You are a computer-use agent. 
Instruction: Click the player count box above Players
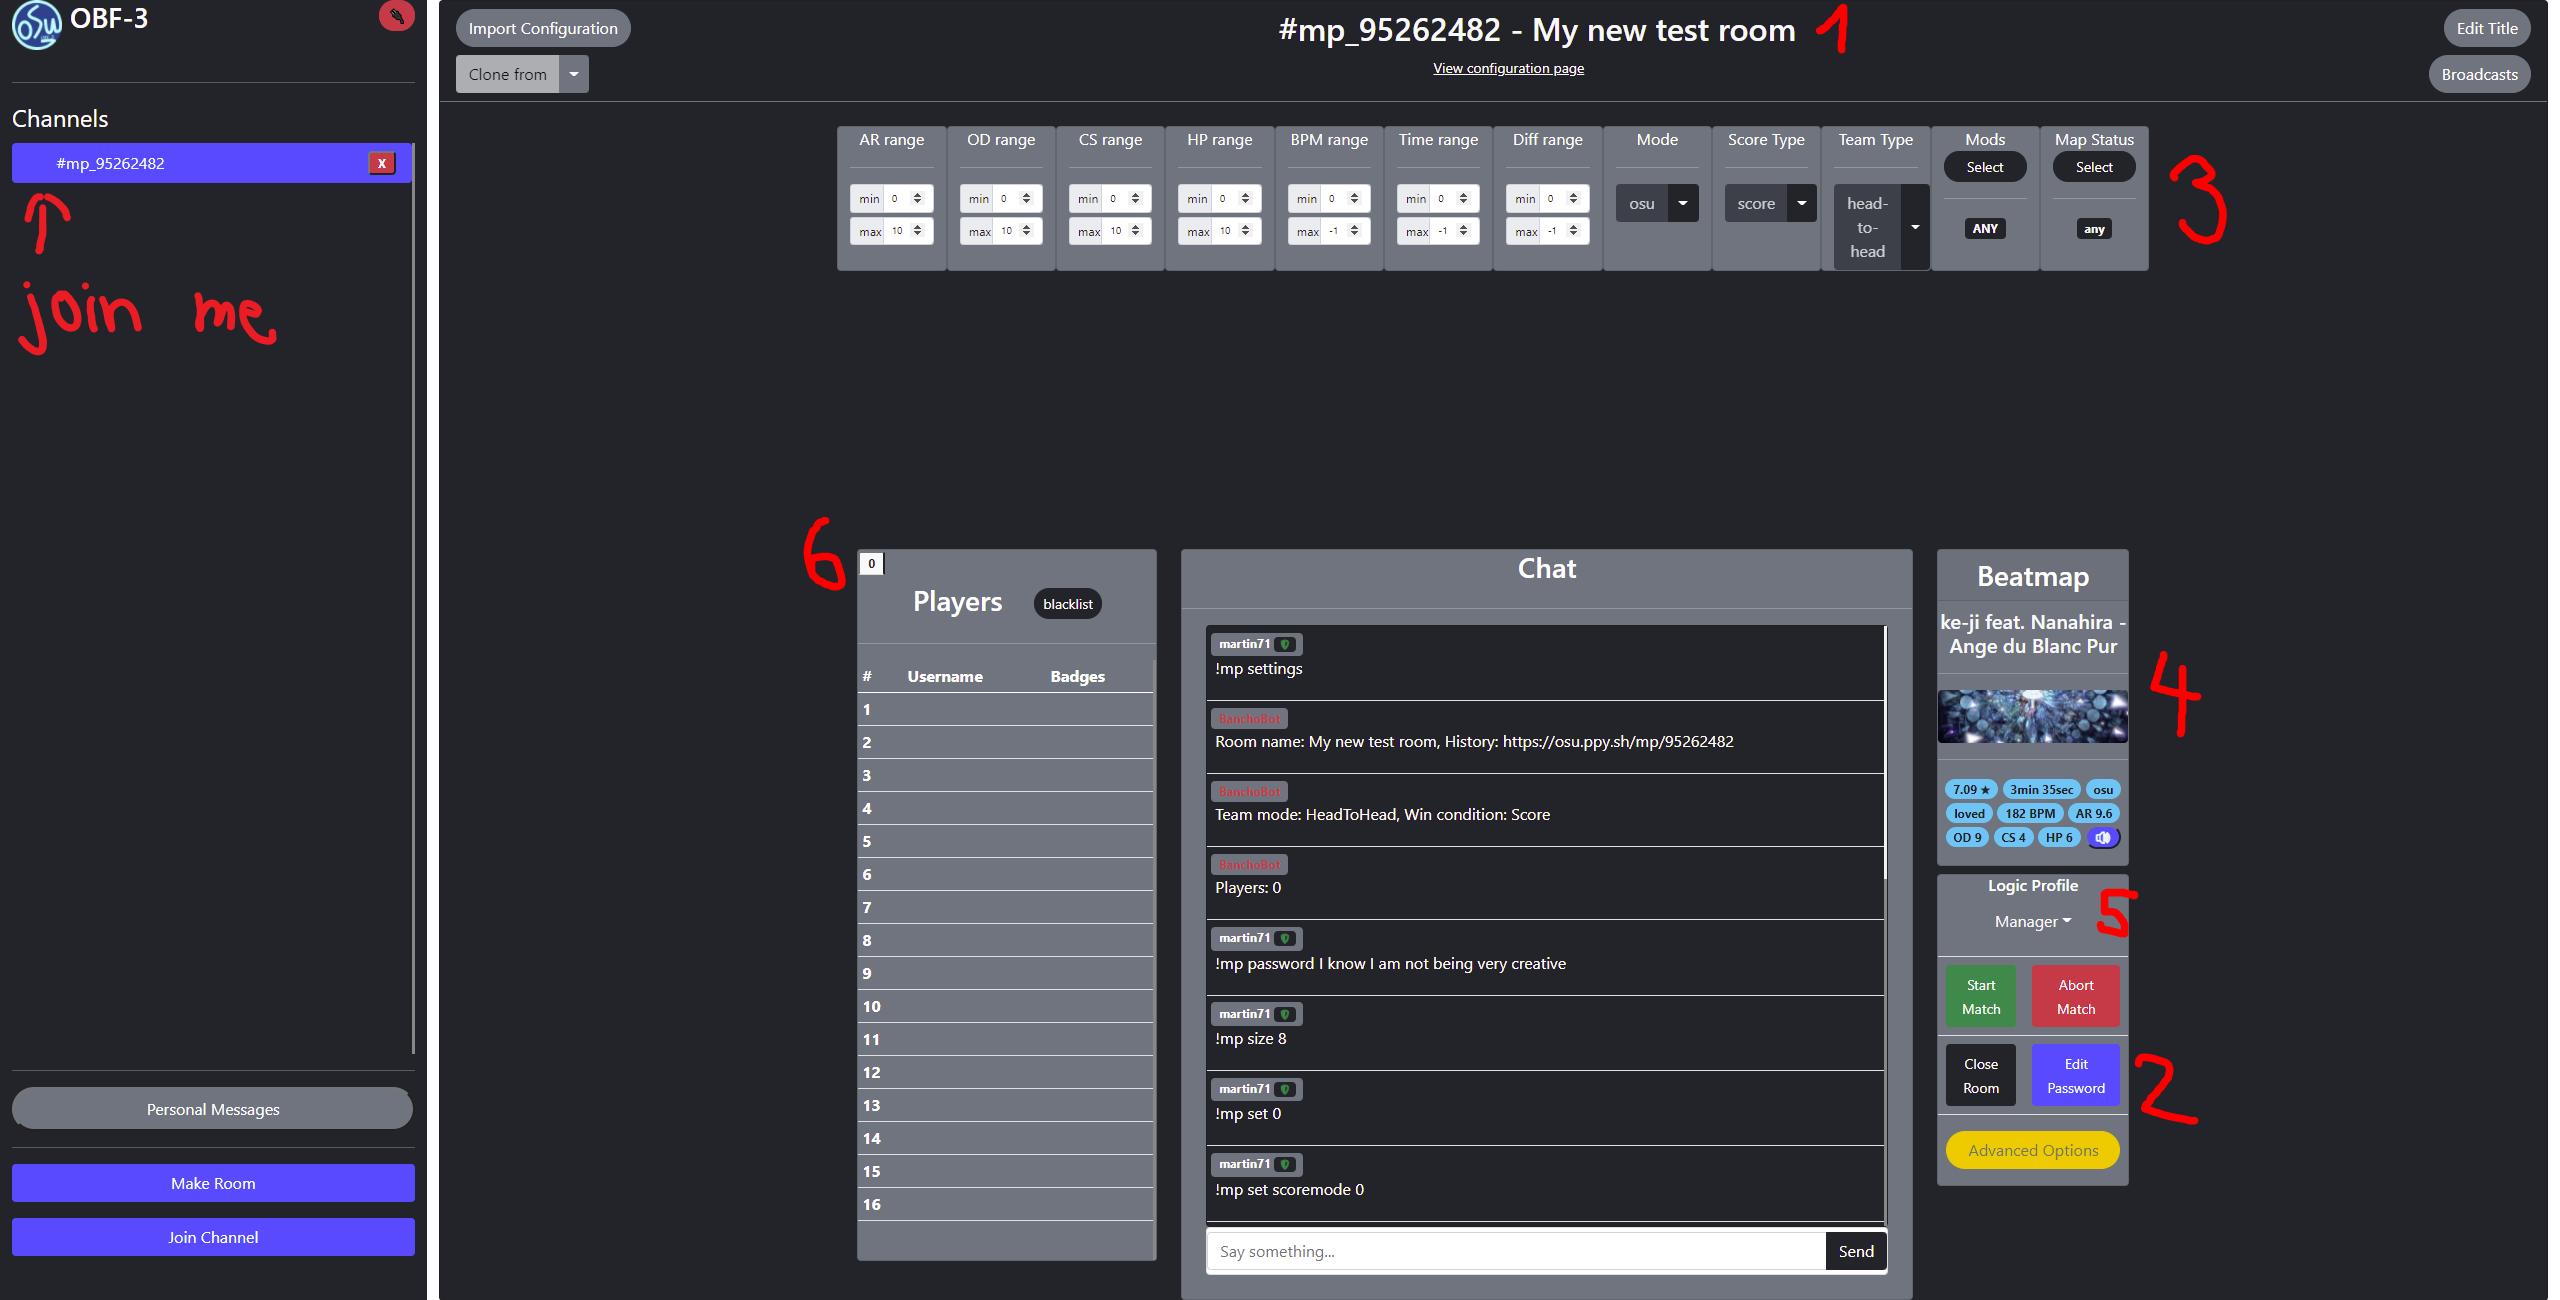click(871, 564)
